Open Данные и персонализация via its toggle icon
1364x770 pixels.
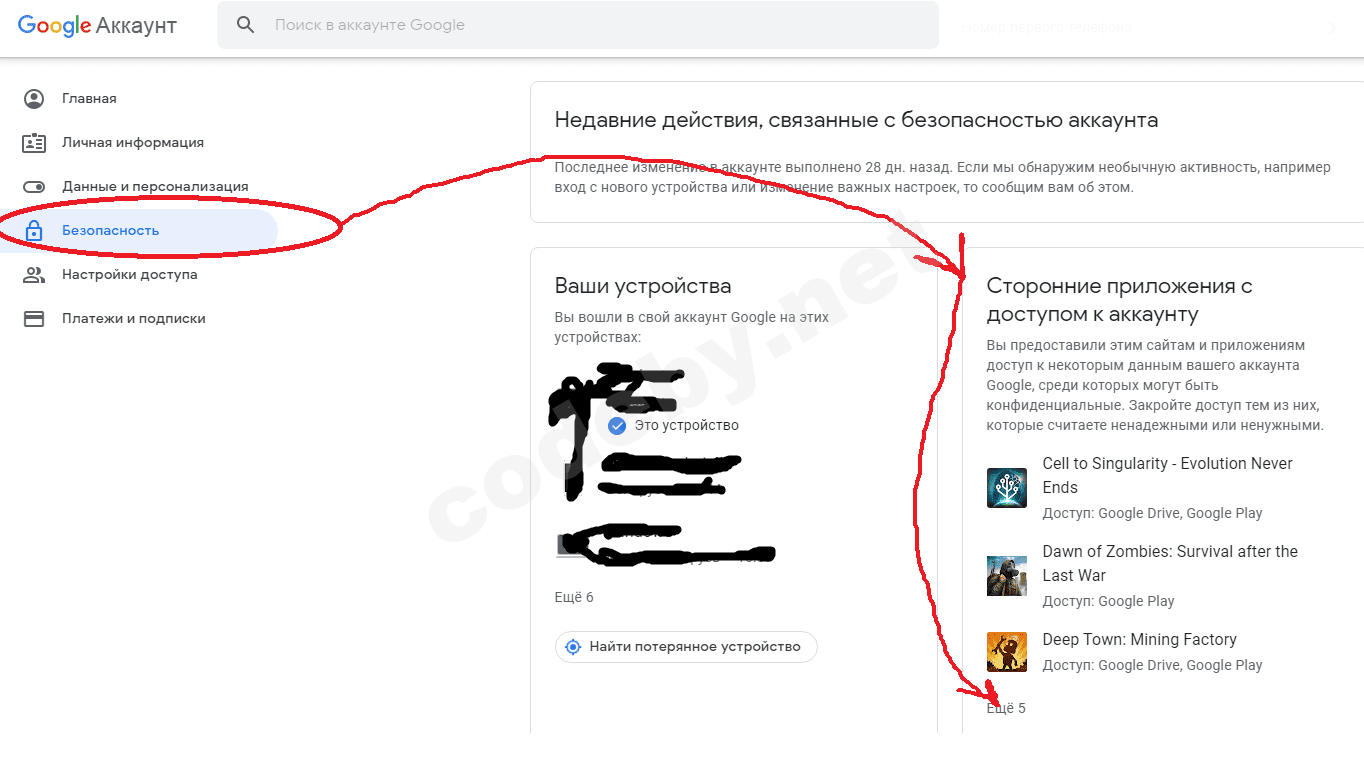coord(34,186)
